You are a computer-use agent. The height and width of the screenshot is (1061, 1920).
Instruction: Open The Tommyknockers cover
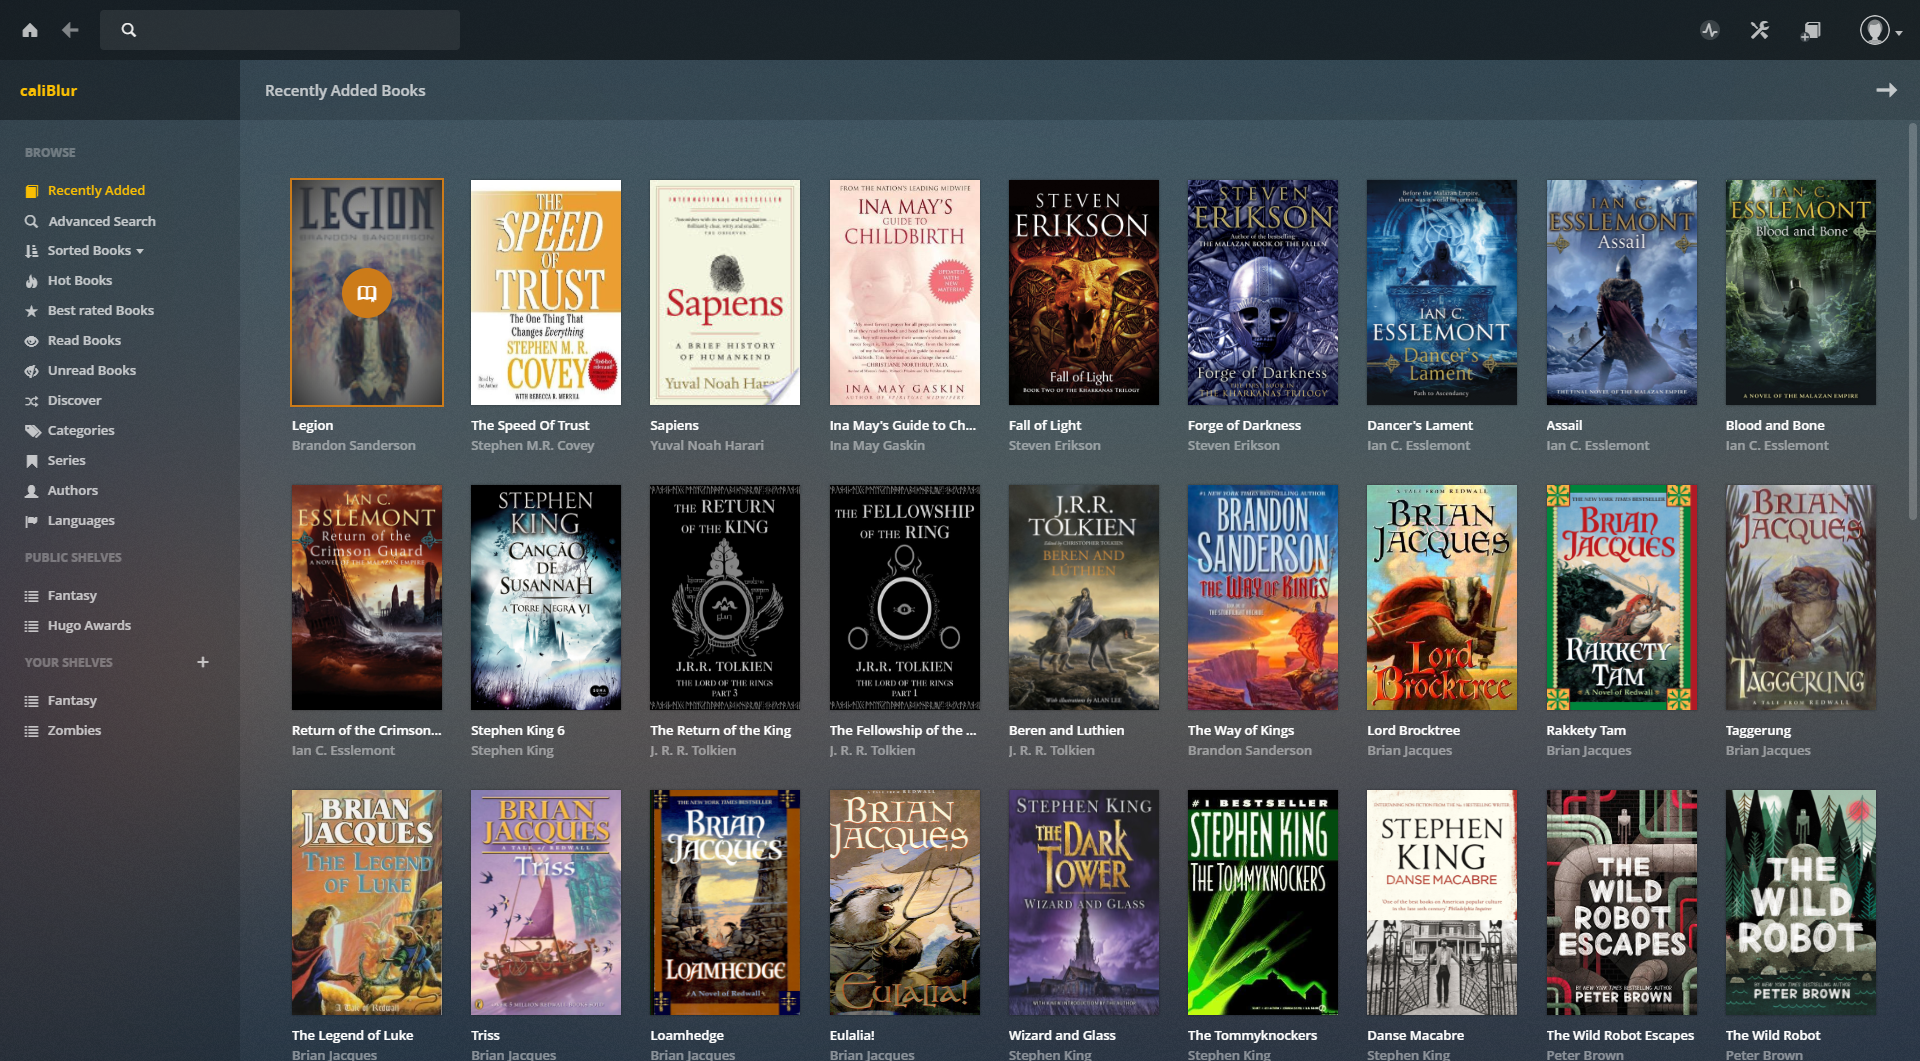pyautogui.click(x=1263, y=902)
